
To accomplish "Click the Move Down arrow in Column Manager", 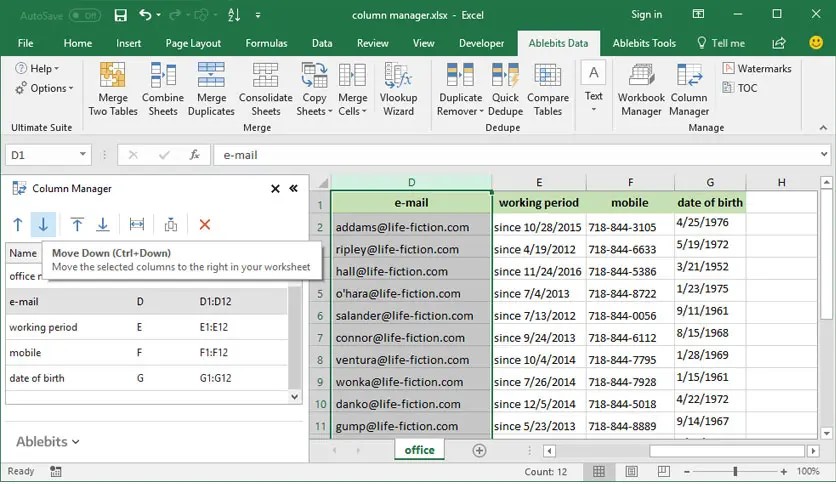I will [43, 225].
